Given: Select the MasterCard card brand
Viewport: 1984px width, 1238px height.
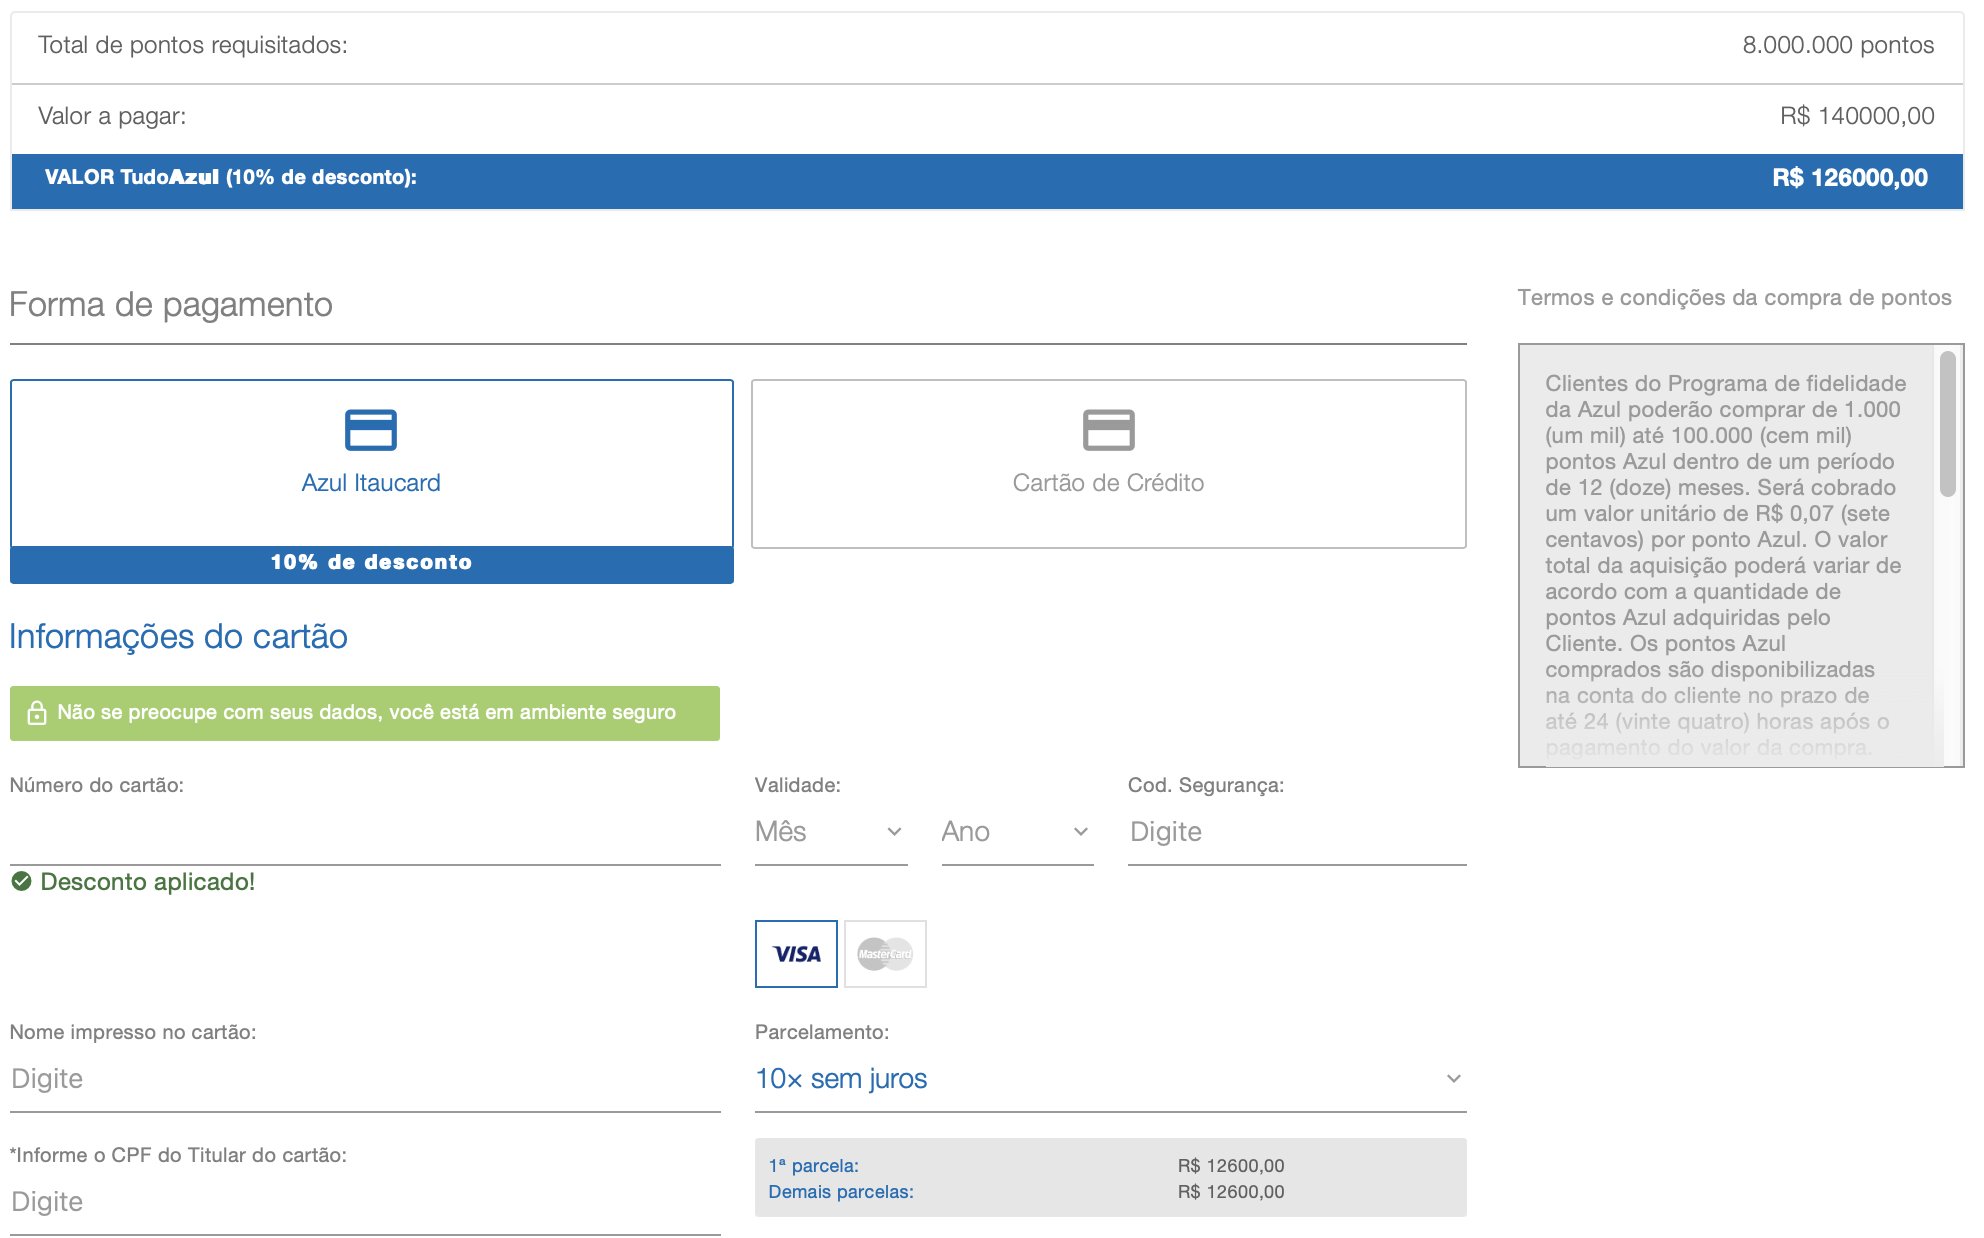Looking at the screenshot, I should pyautogui.click(x=885, y=954).
